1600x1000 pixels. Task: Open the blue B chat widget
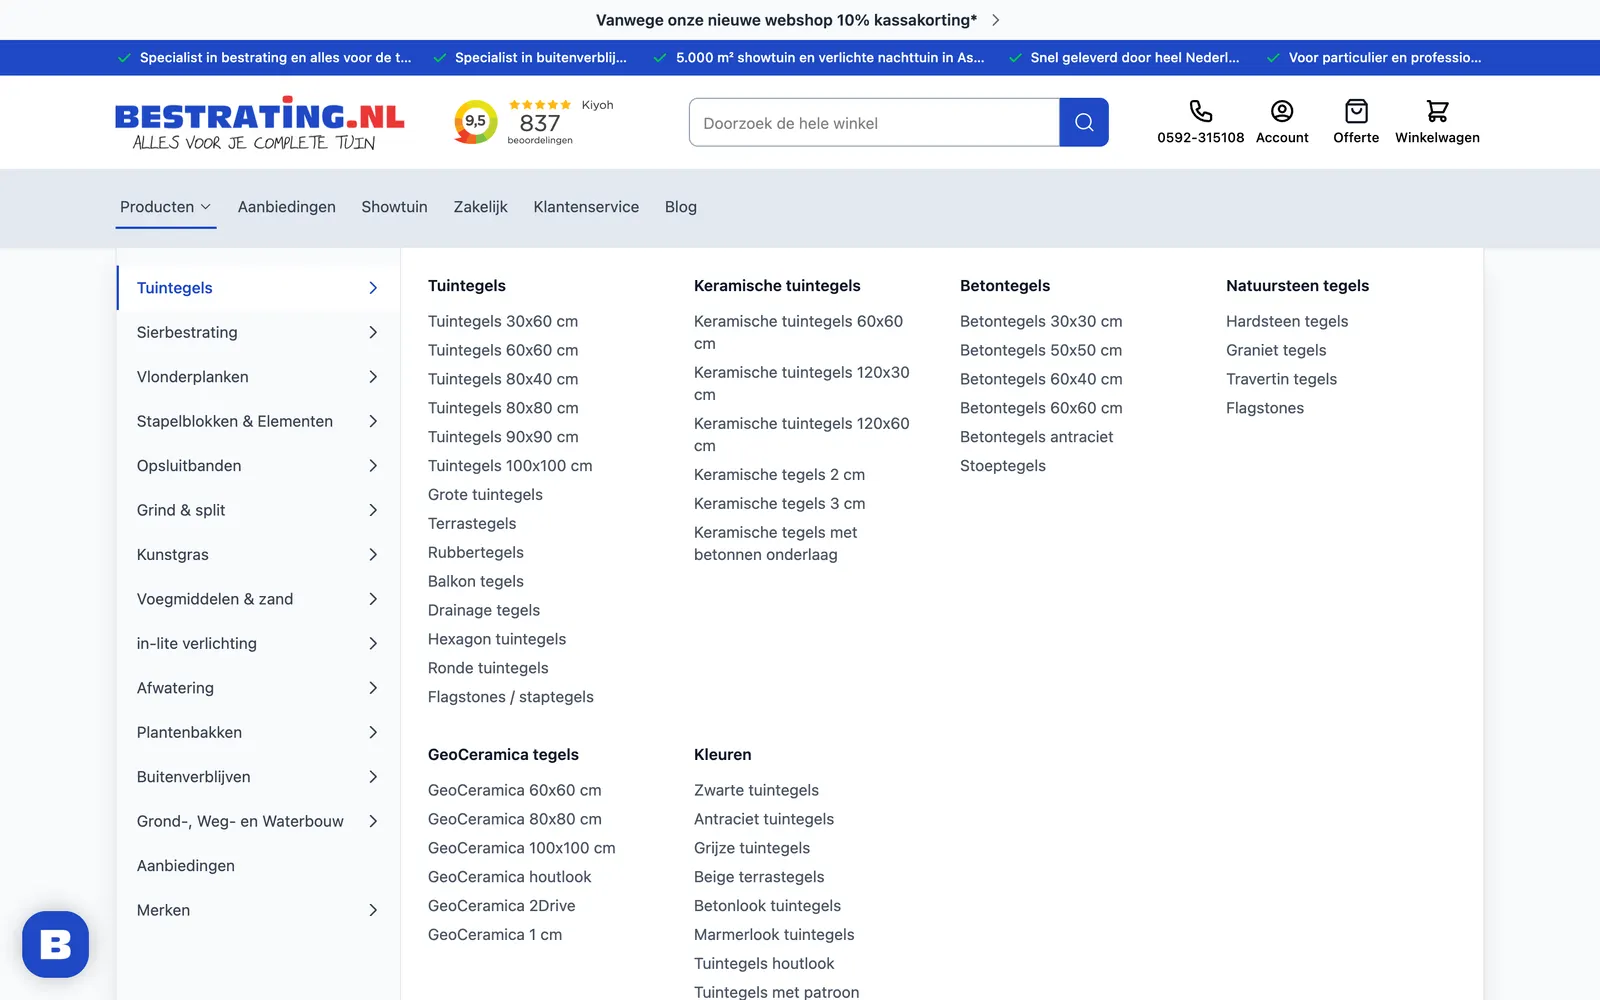click(x=56, y=944)
